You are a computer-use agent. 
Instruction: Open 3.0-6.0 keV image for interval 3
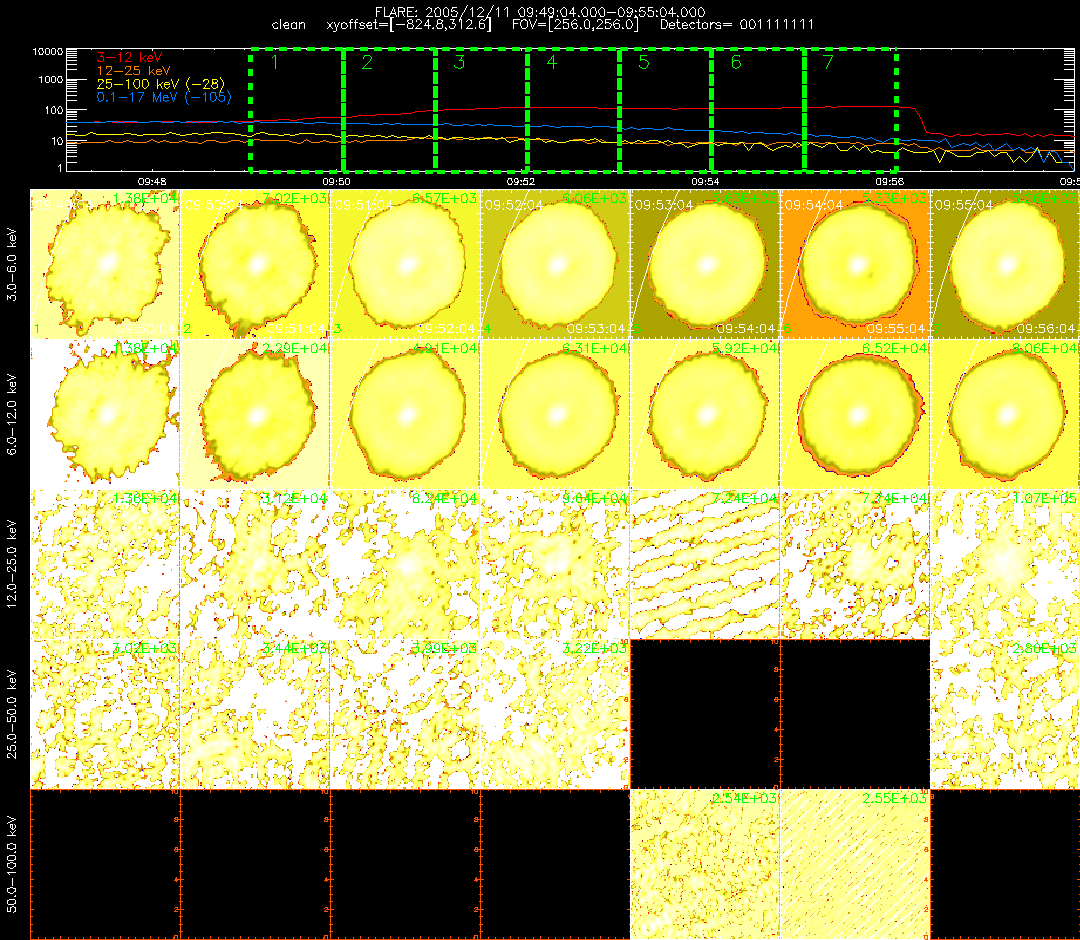[x=405, y=264]
